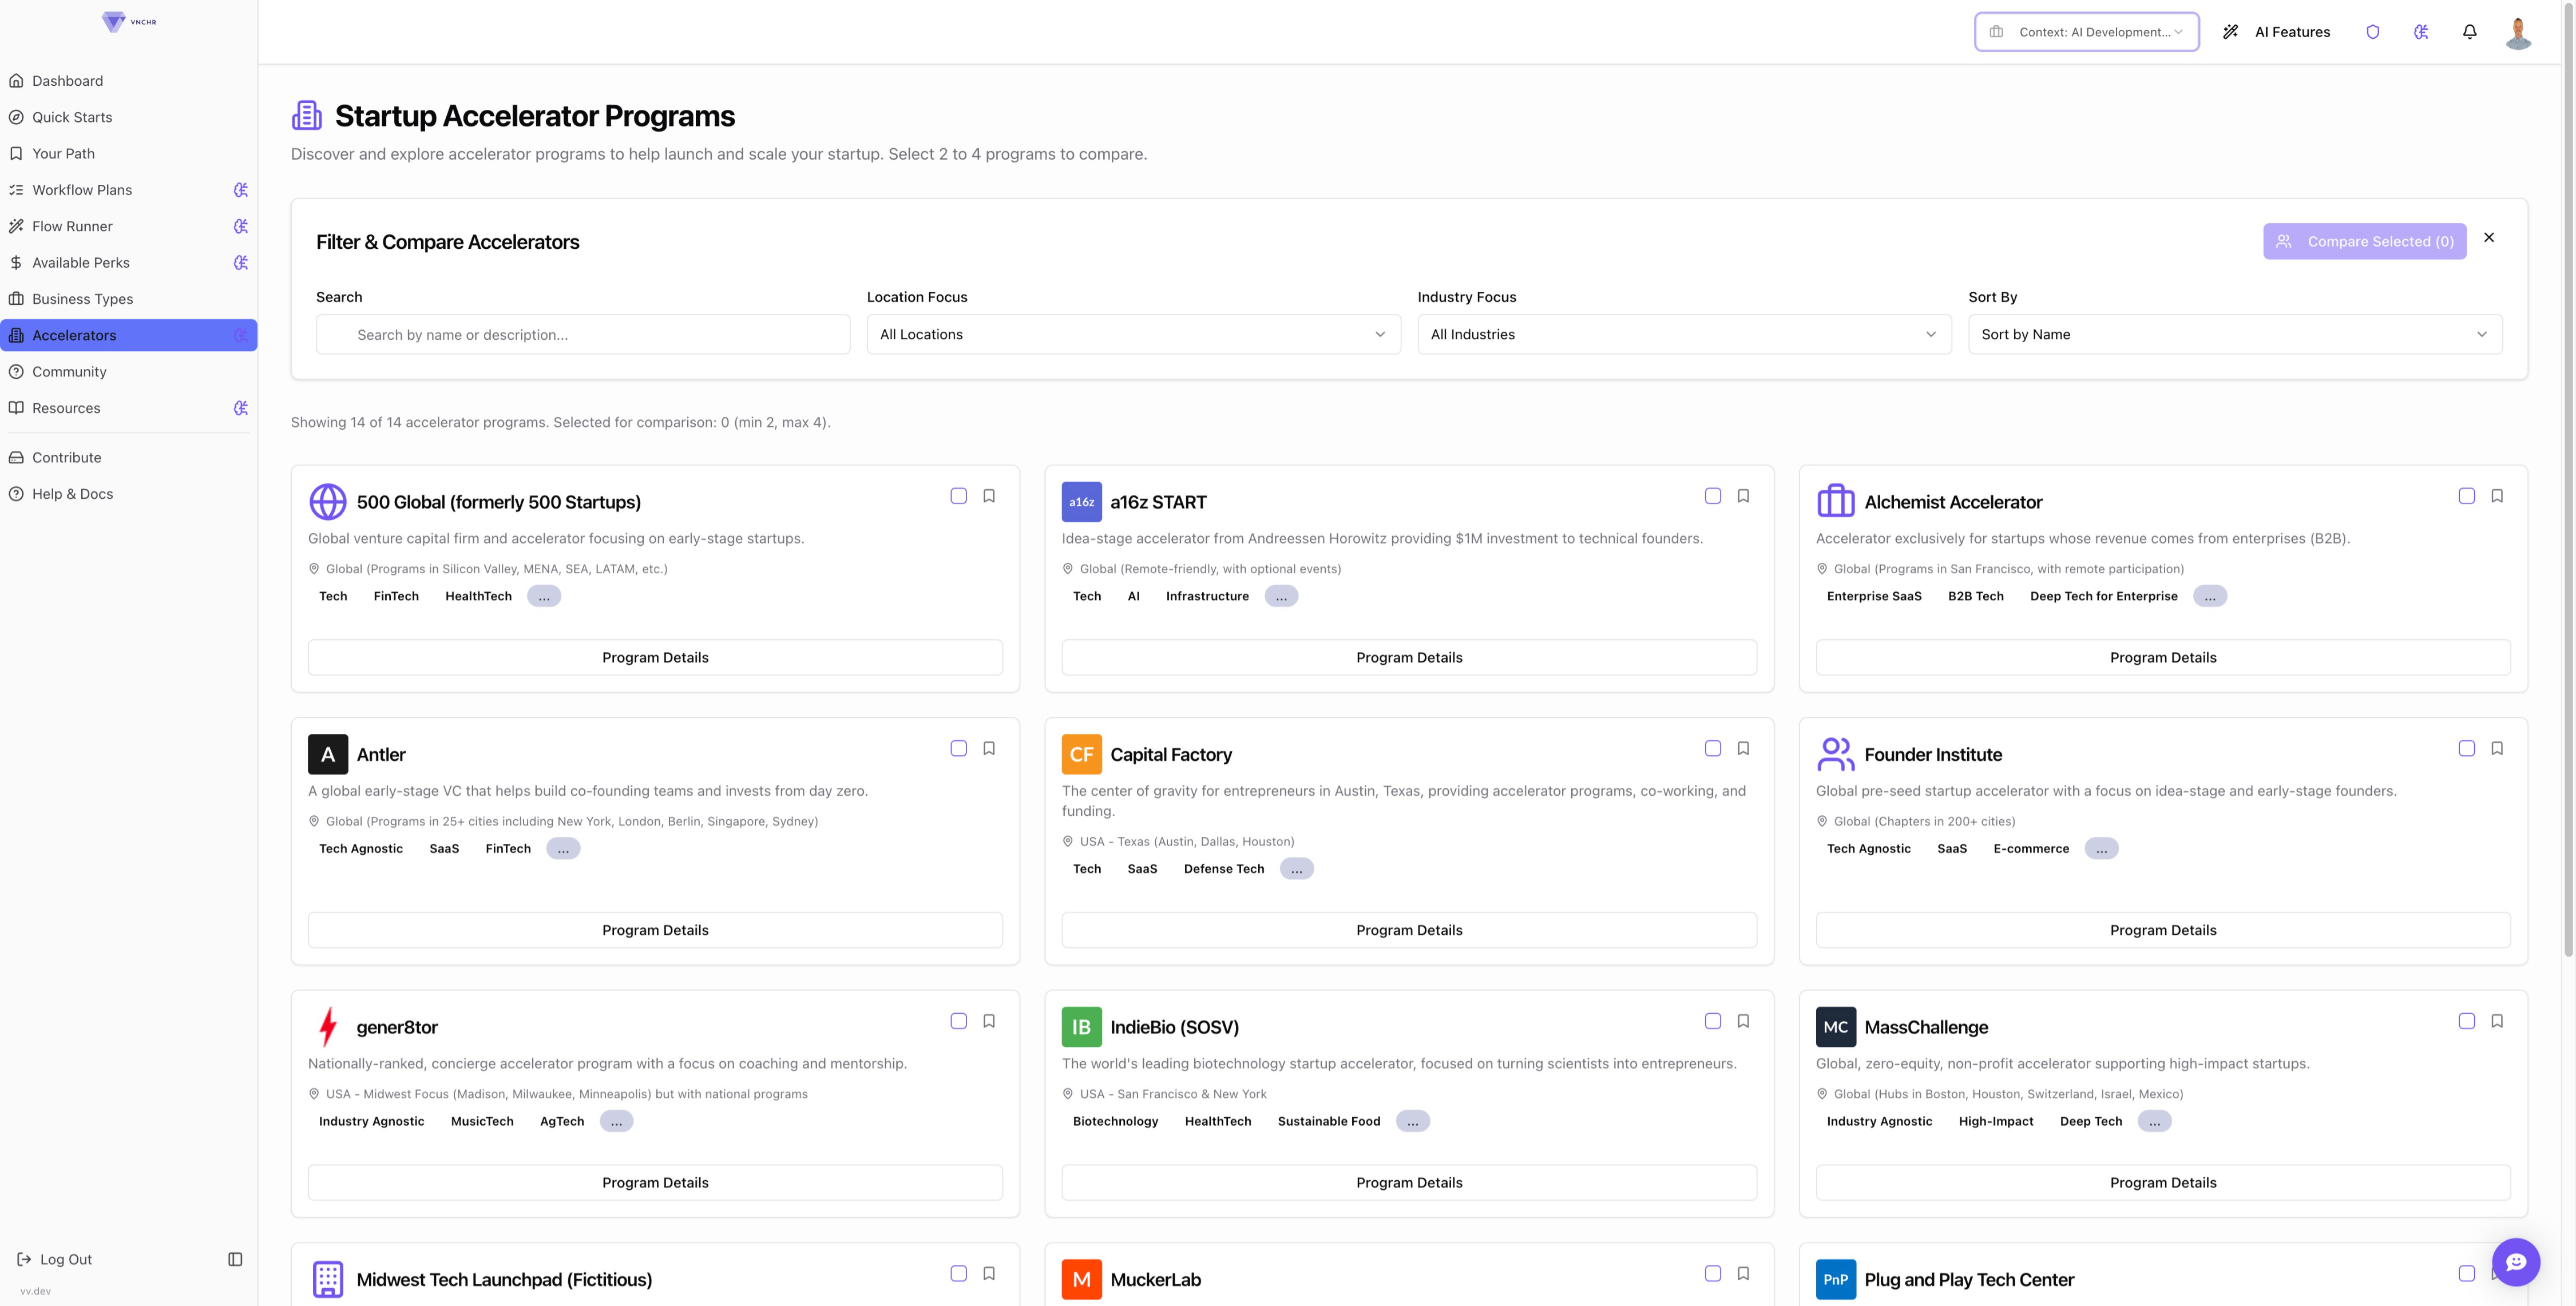2576x1306 pixels.
Task: Open the notifications bell
Action: (x=2469, y=32)
